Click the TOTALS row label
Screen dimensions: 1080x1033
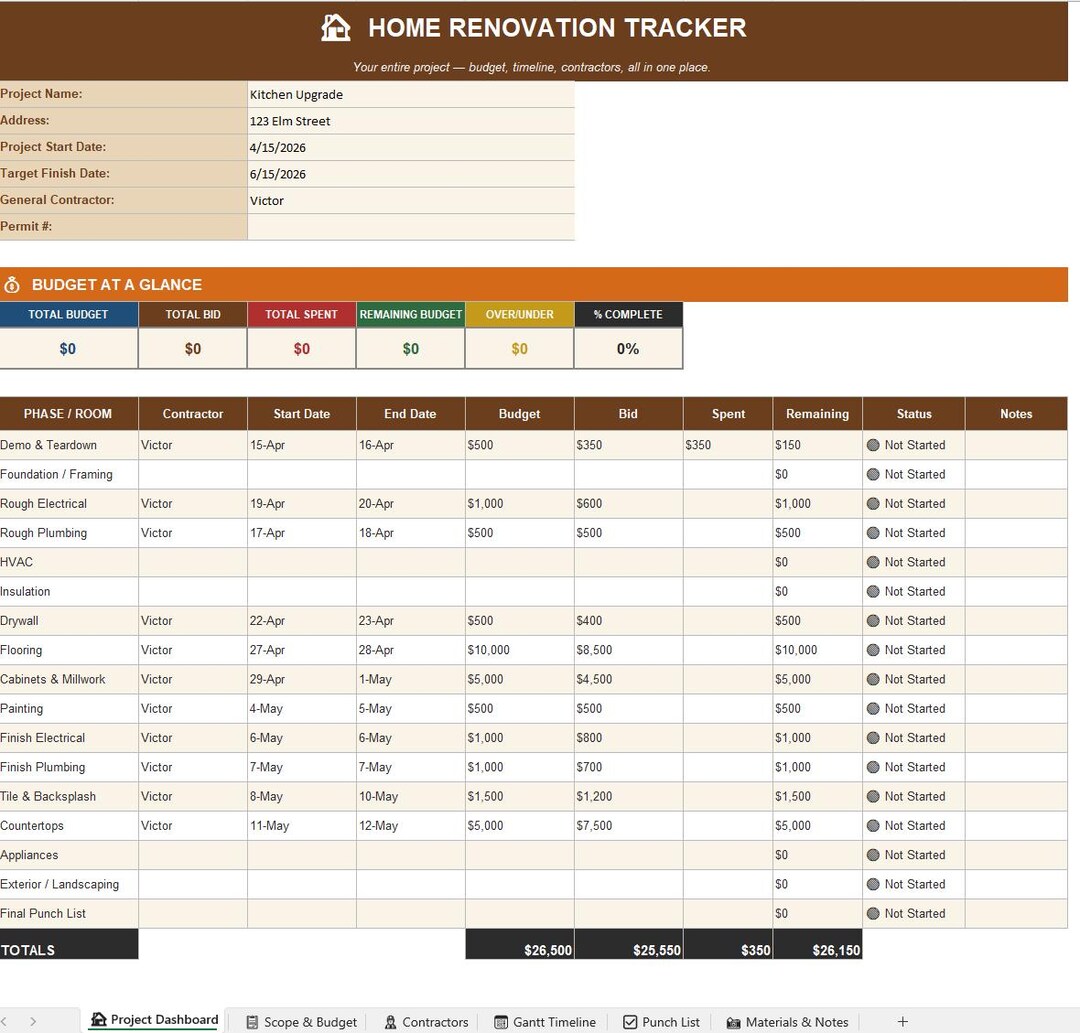coord(68,944)
